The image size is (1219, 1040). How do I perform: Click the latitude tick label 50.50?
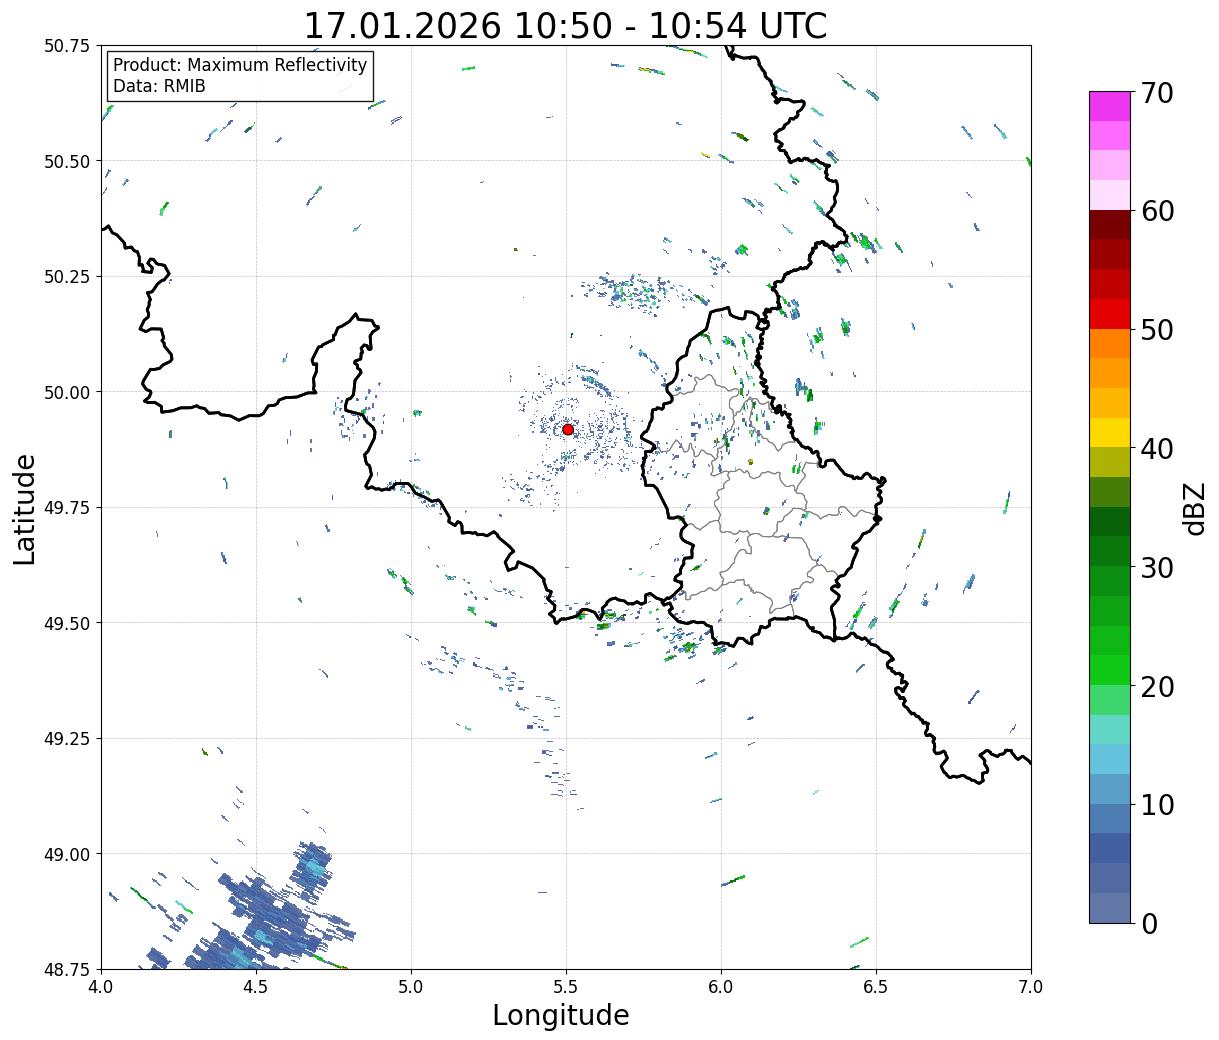point(67,161)
